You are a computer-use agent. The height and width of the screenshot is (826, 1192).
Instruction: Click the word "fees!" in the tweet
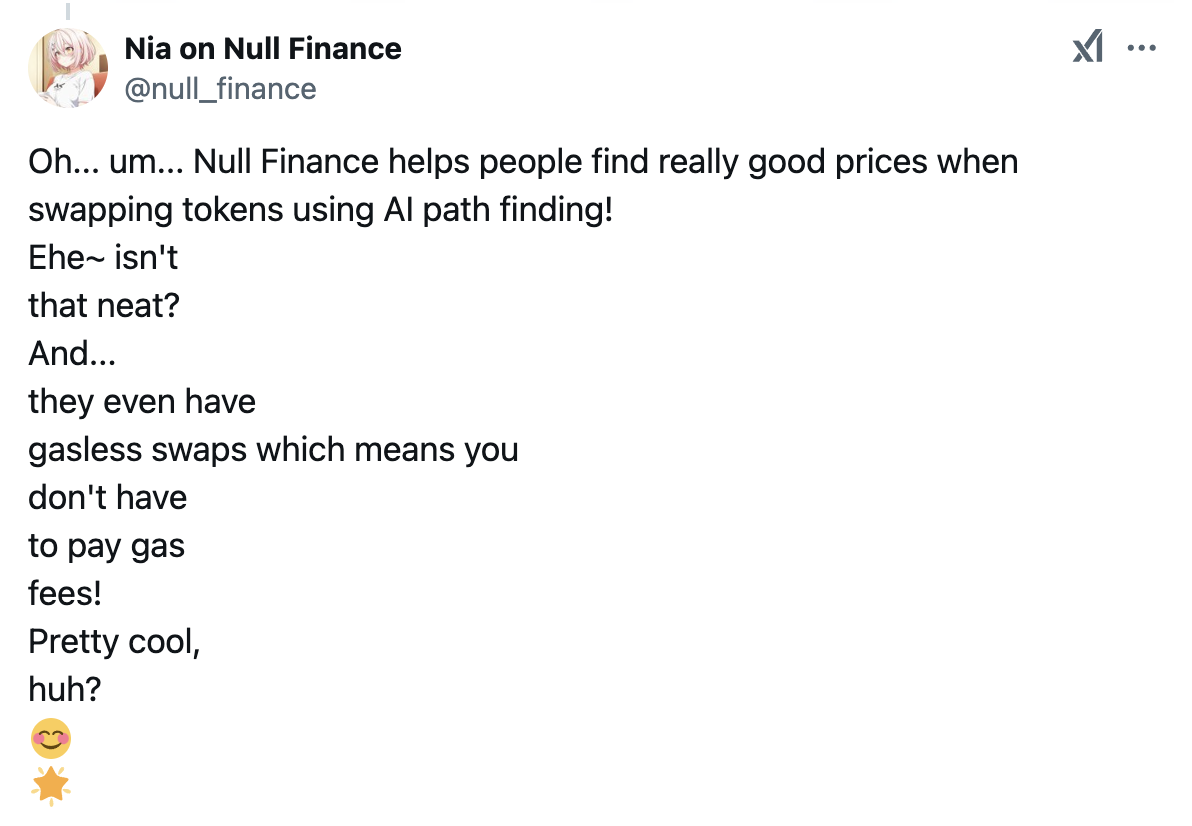(65, 593)
